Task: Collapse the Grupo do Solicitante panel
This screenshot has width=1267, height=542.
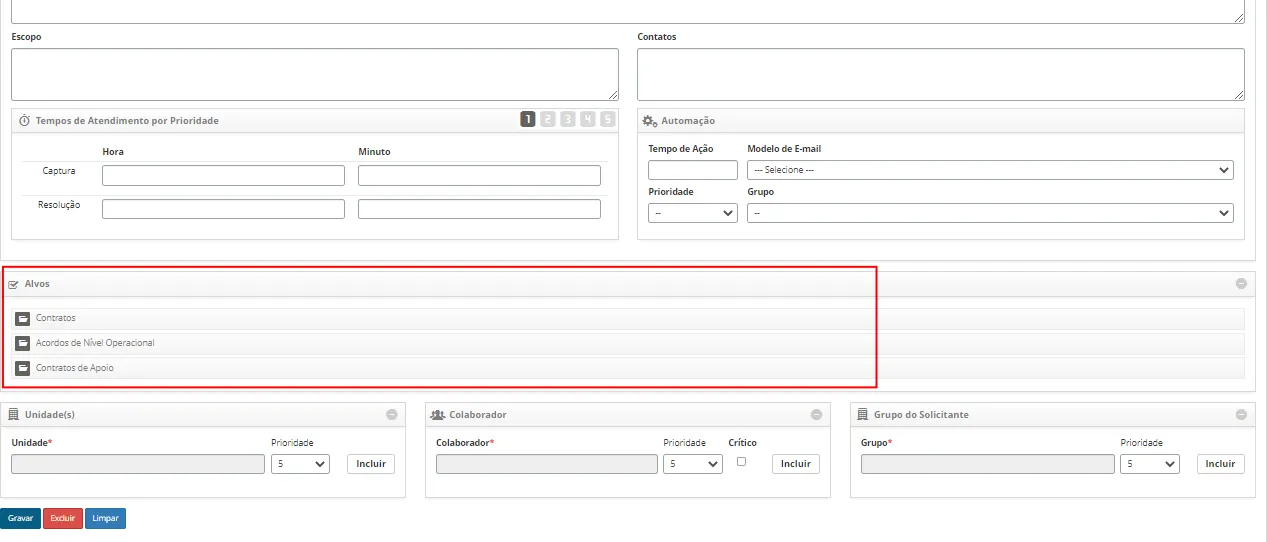Action: click(x=1241, y=415)
